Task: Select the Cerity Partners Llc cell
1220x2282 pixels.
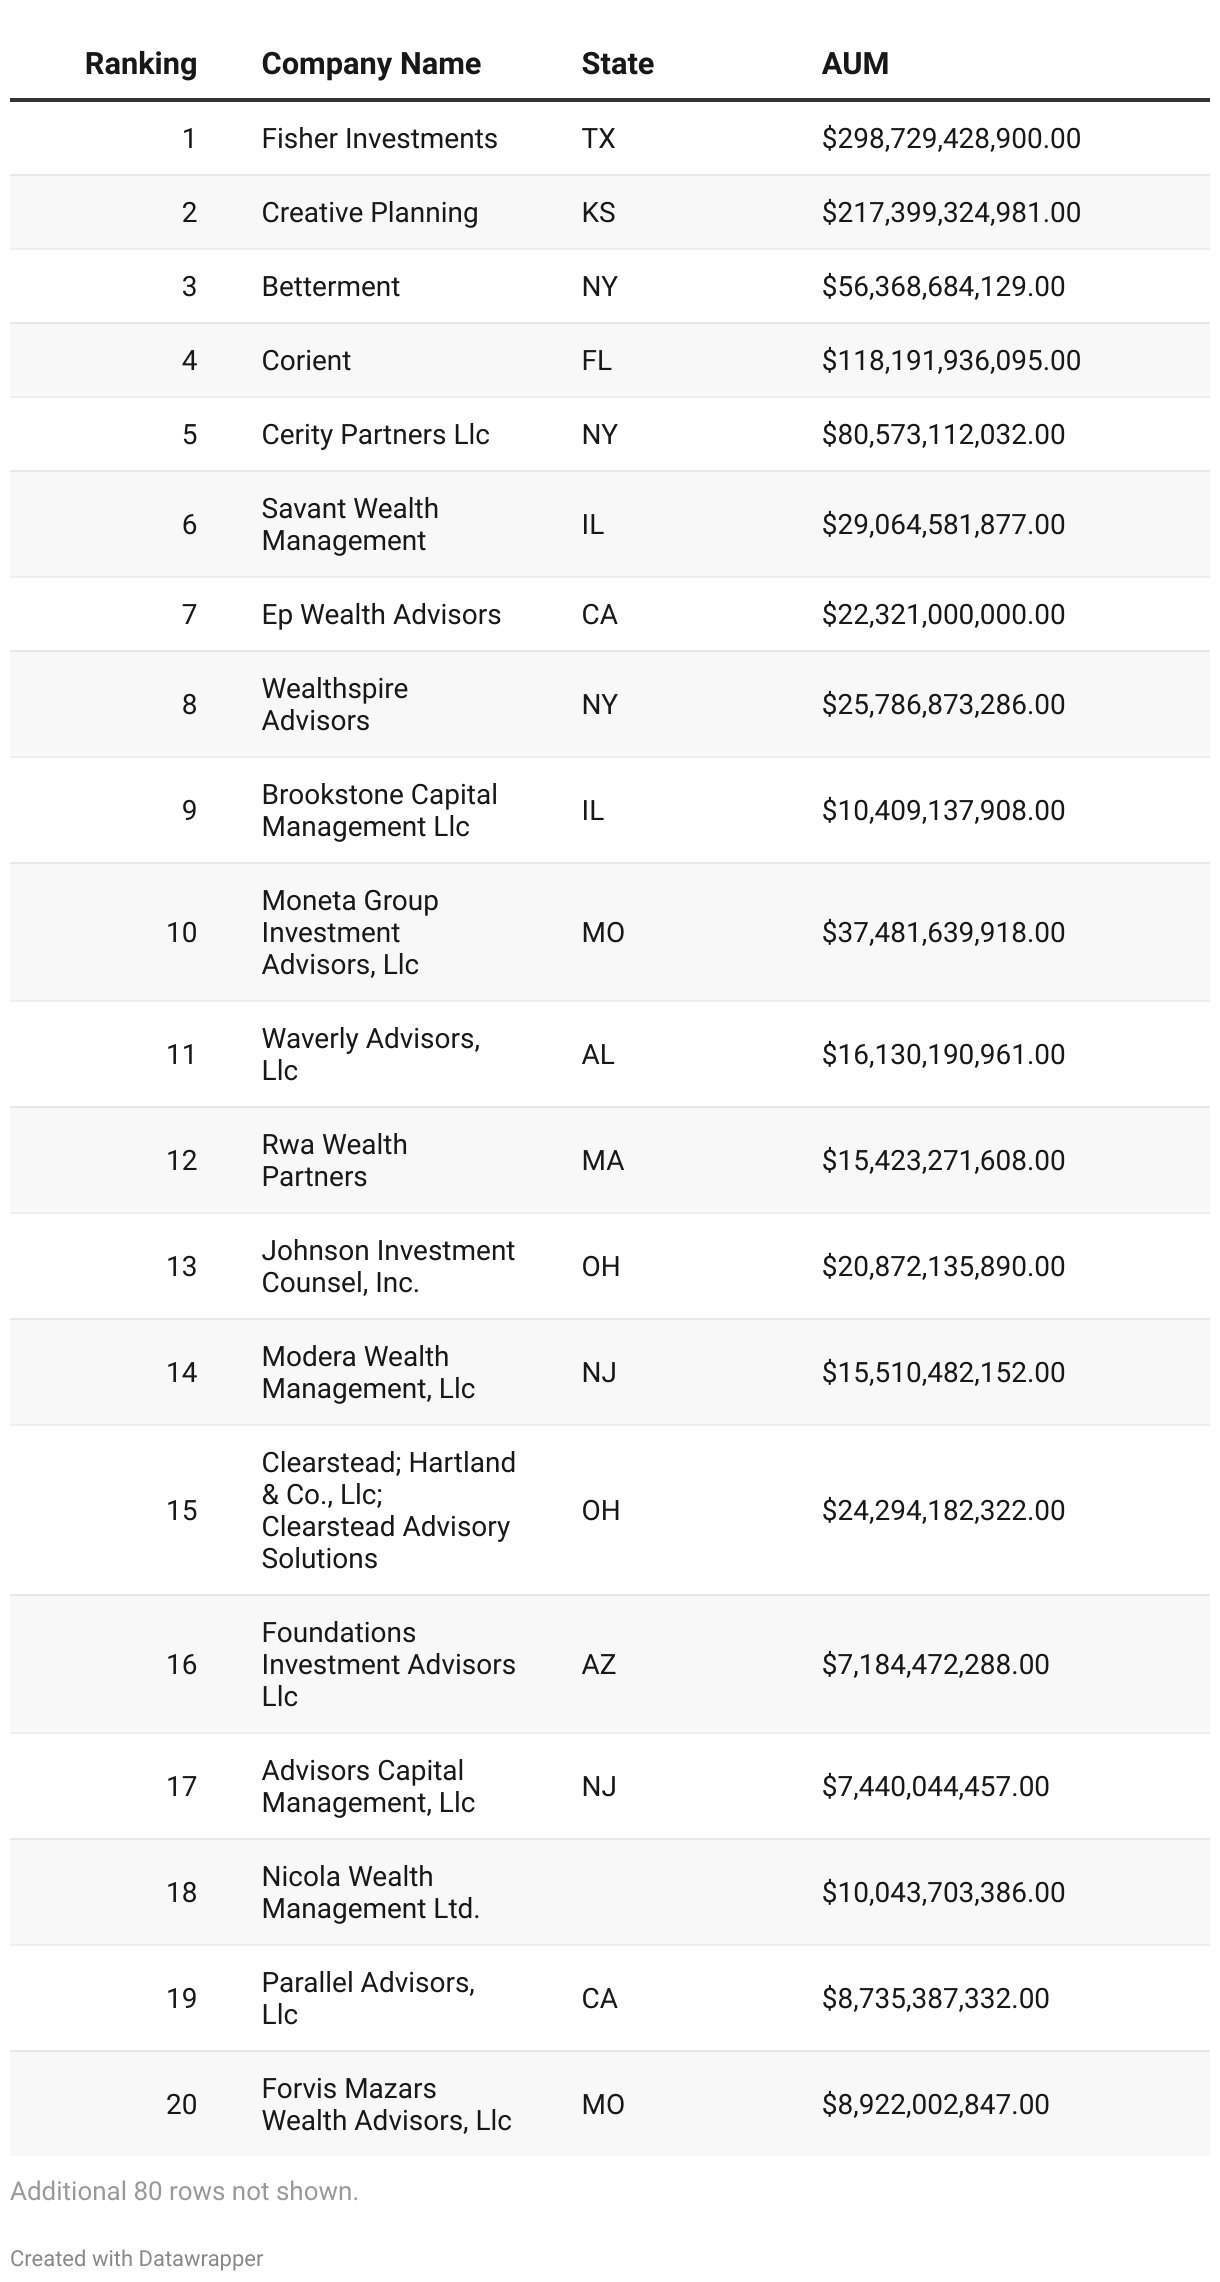Action: pyautogui.click(x=375, y=434)
